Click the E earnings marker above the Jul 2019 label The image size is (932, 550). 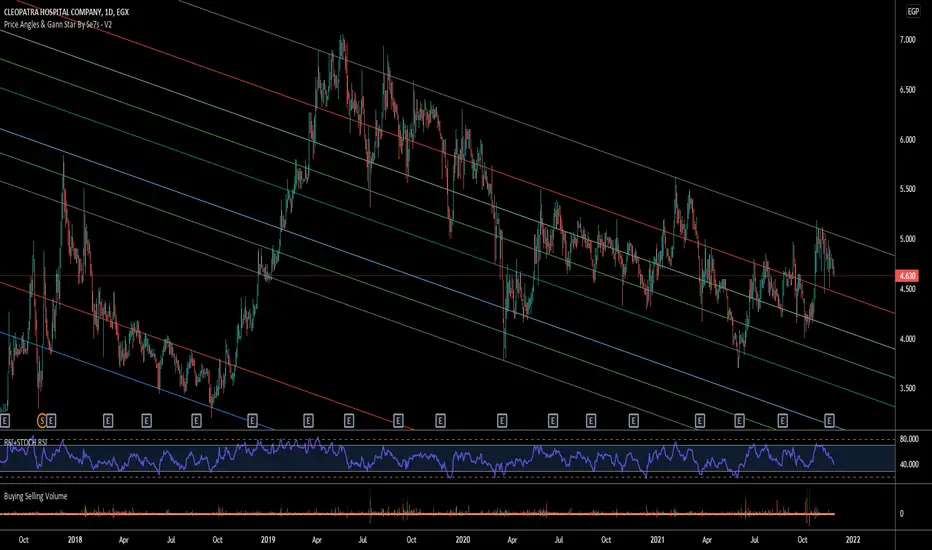(349, 421)
